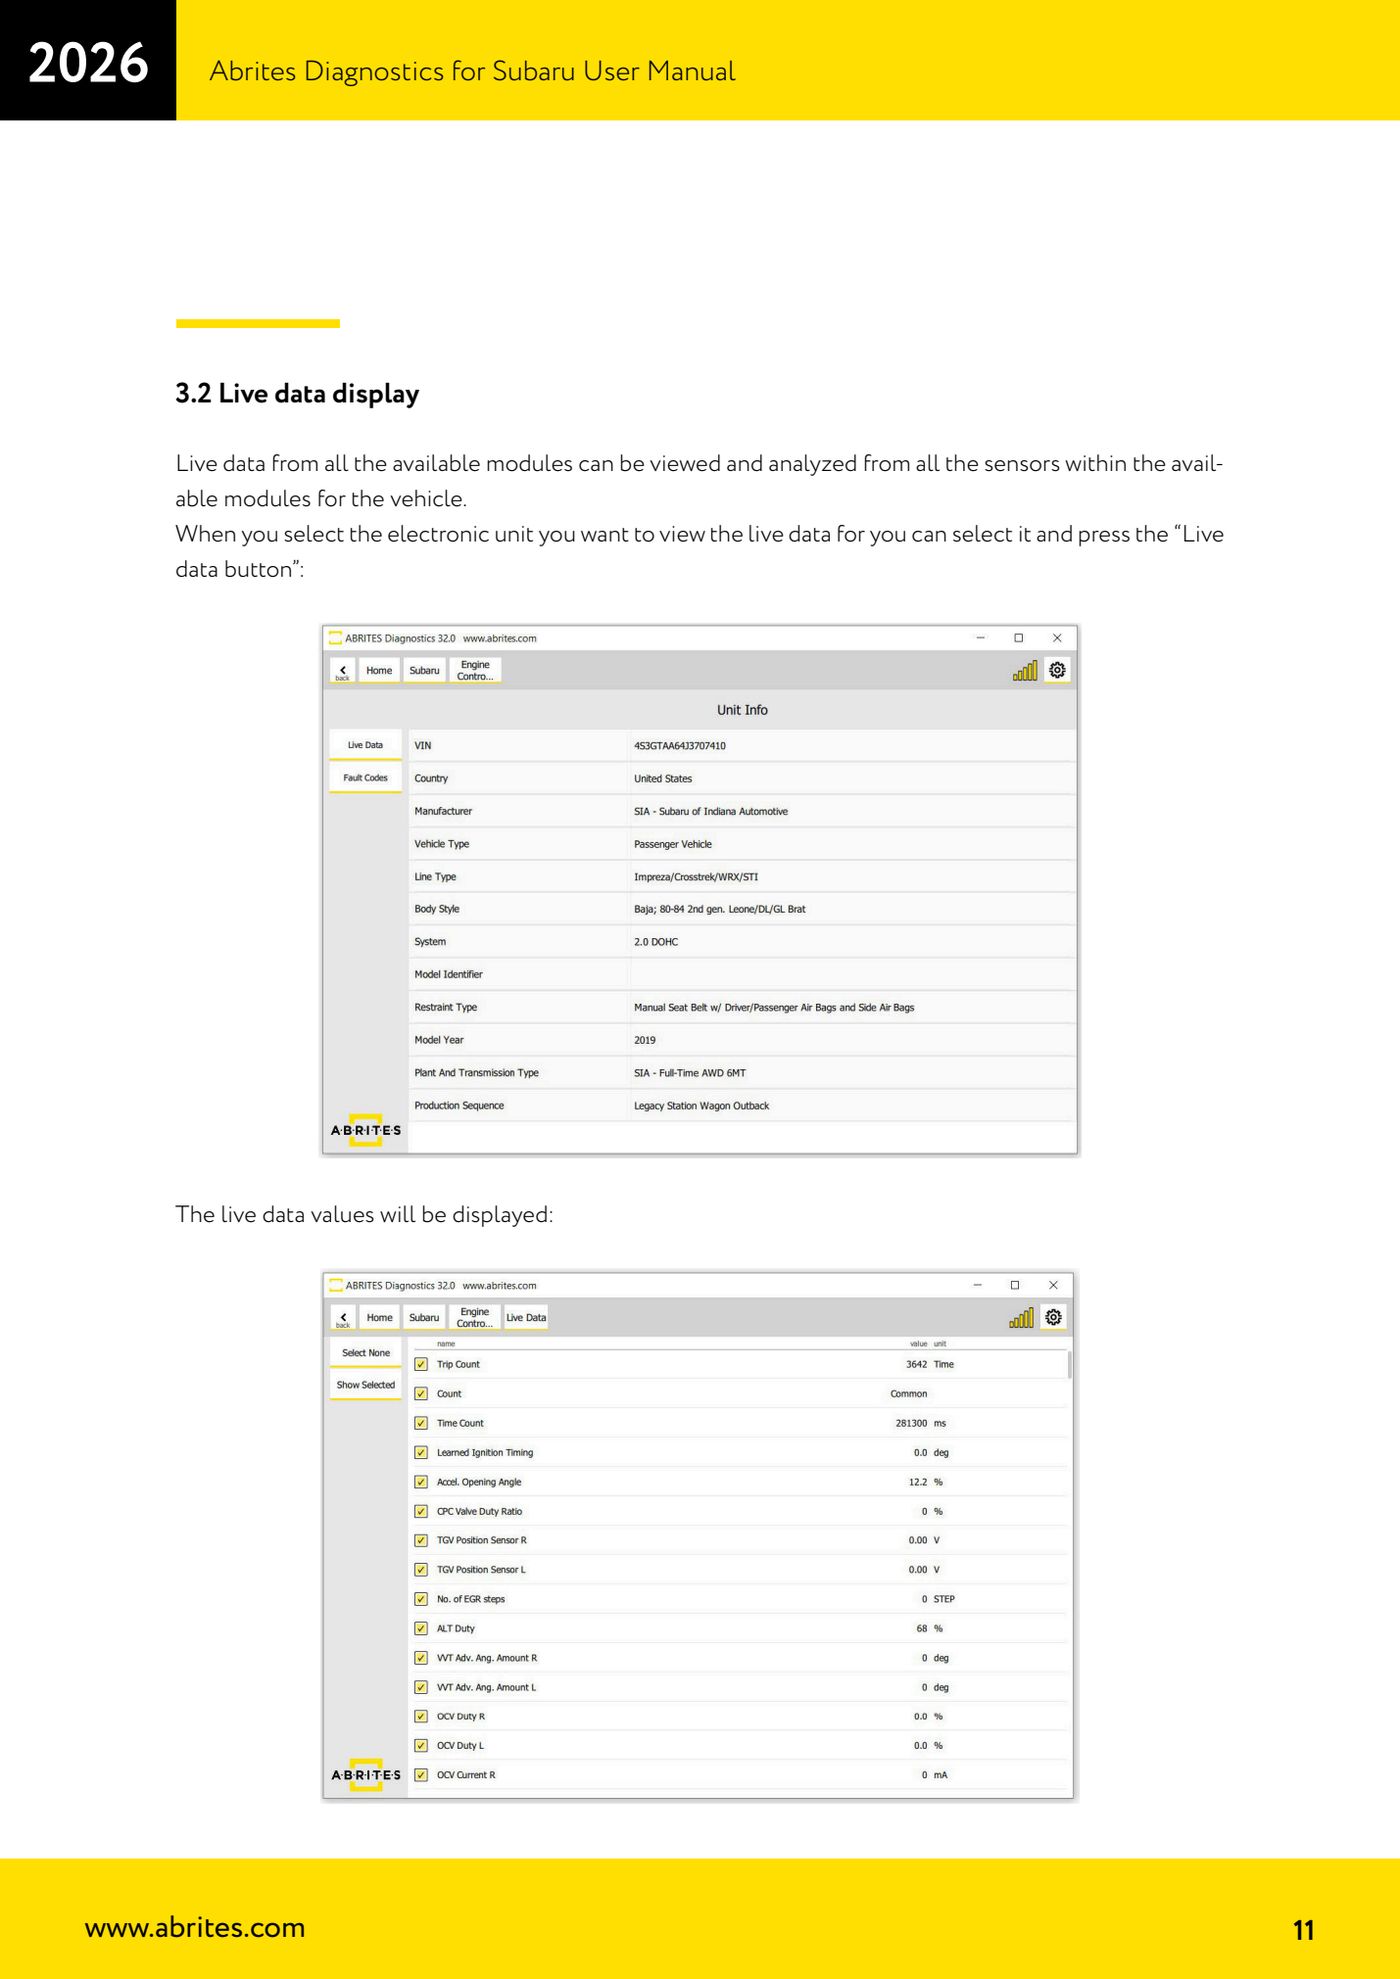Click the ABRITES logo in Live Data window
Viewport: 1400px width, 1979px height.
click(366, 1775)
